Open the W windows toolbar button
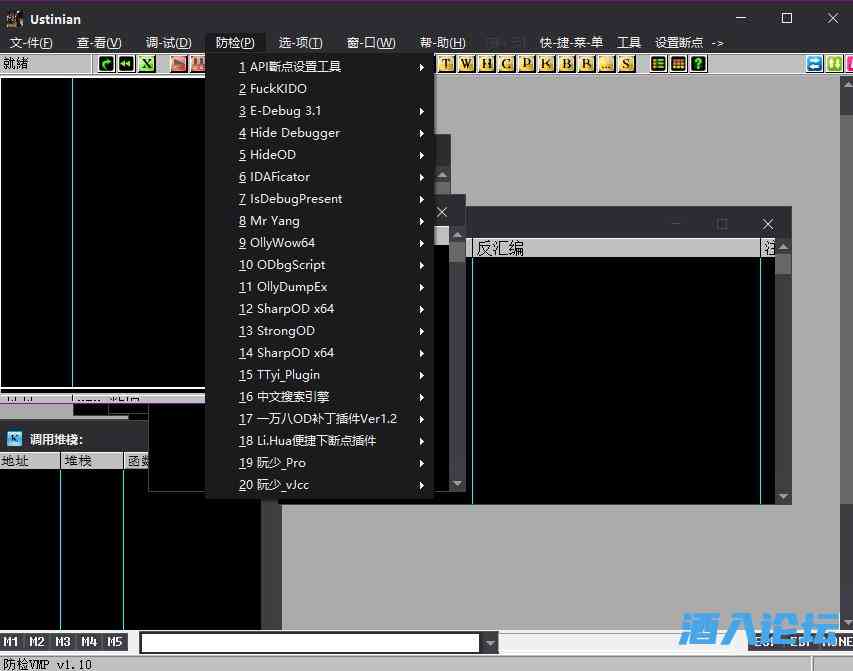The height and width of the screenshot is (671, 853). pyautogui.click(x=465, y=64)
